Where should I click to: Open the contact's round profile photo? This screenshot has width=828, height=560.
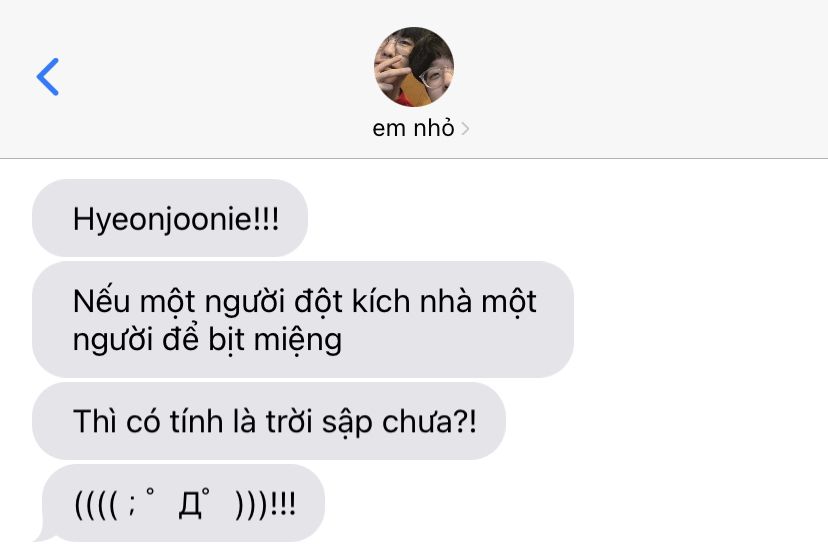pos(414,67)
